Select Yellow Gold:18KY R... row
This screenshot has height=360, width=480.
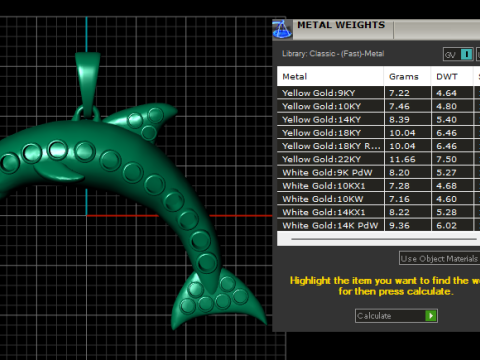(x=378, y=146)
